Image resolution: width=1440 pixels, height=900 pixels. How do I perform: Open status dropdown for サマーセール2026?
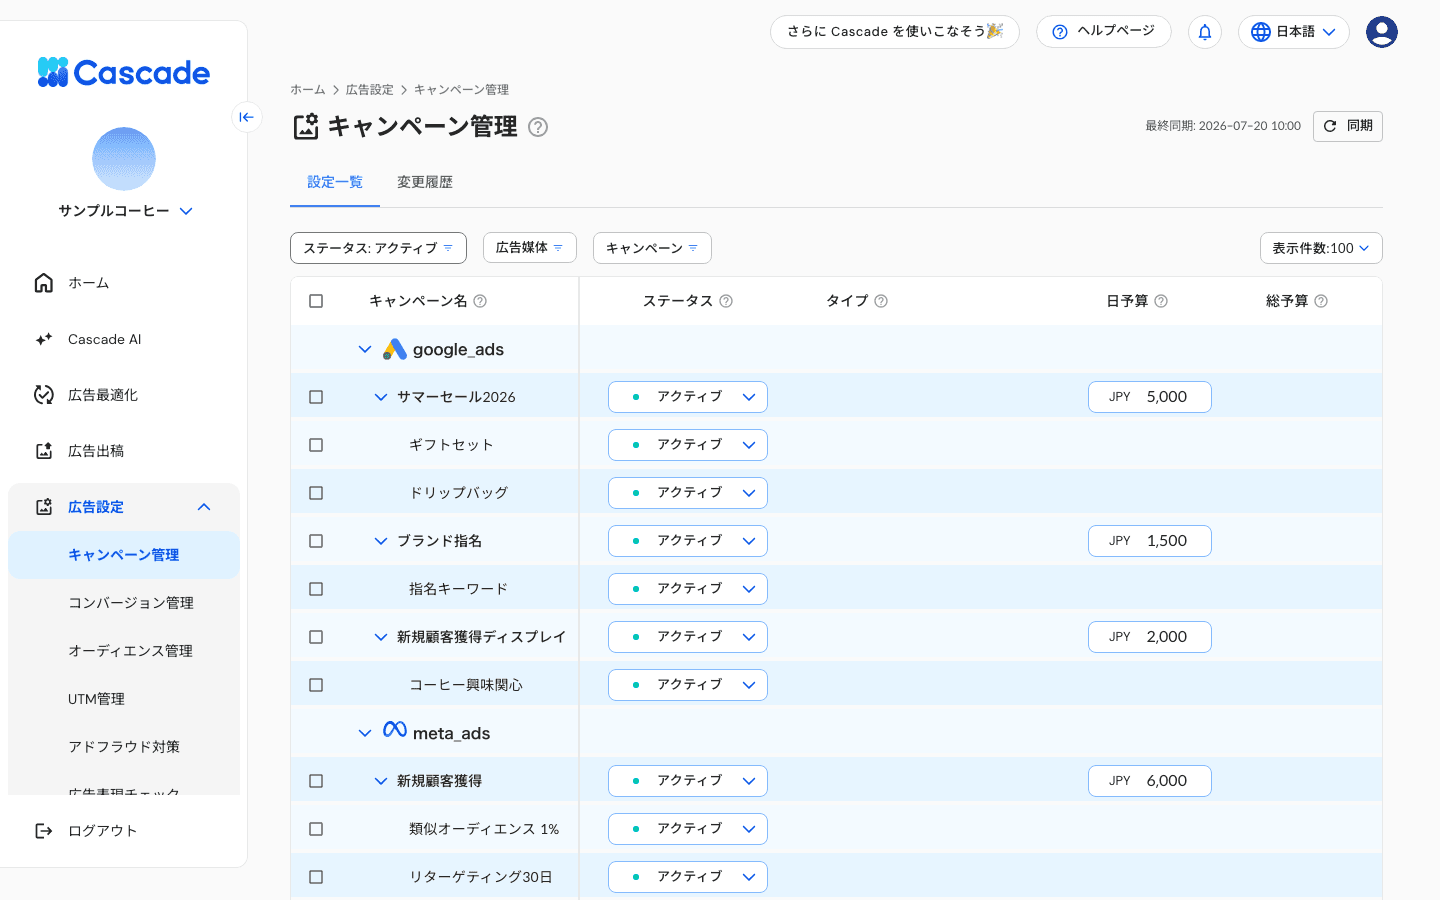click(x=688, y=397)
